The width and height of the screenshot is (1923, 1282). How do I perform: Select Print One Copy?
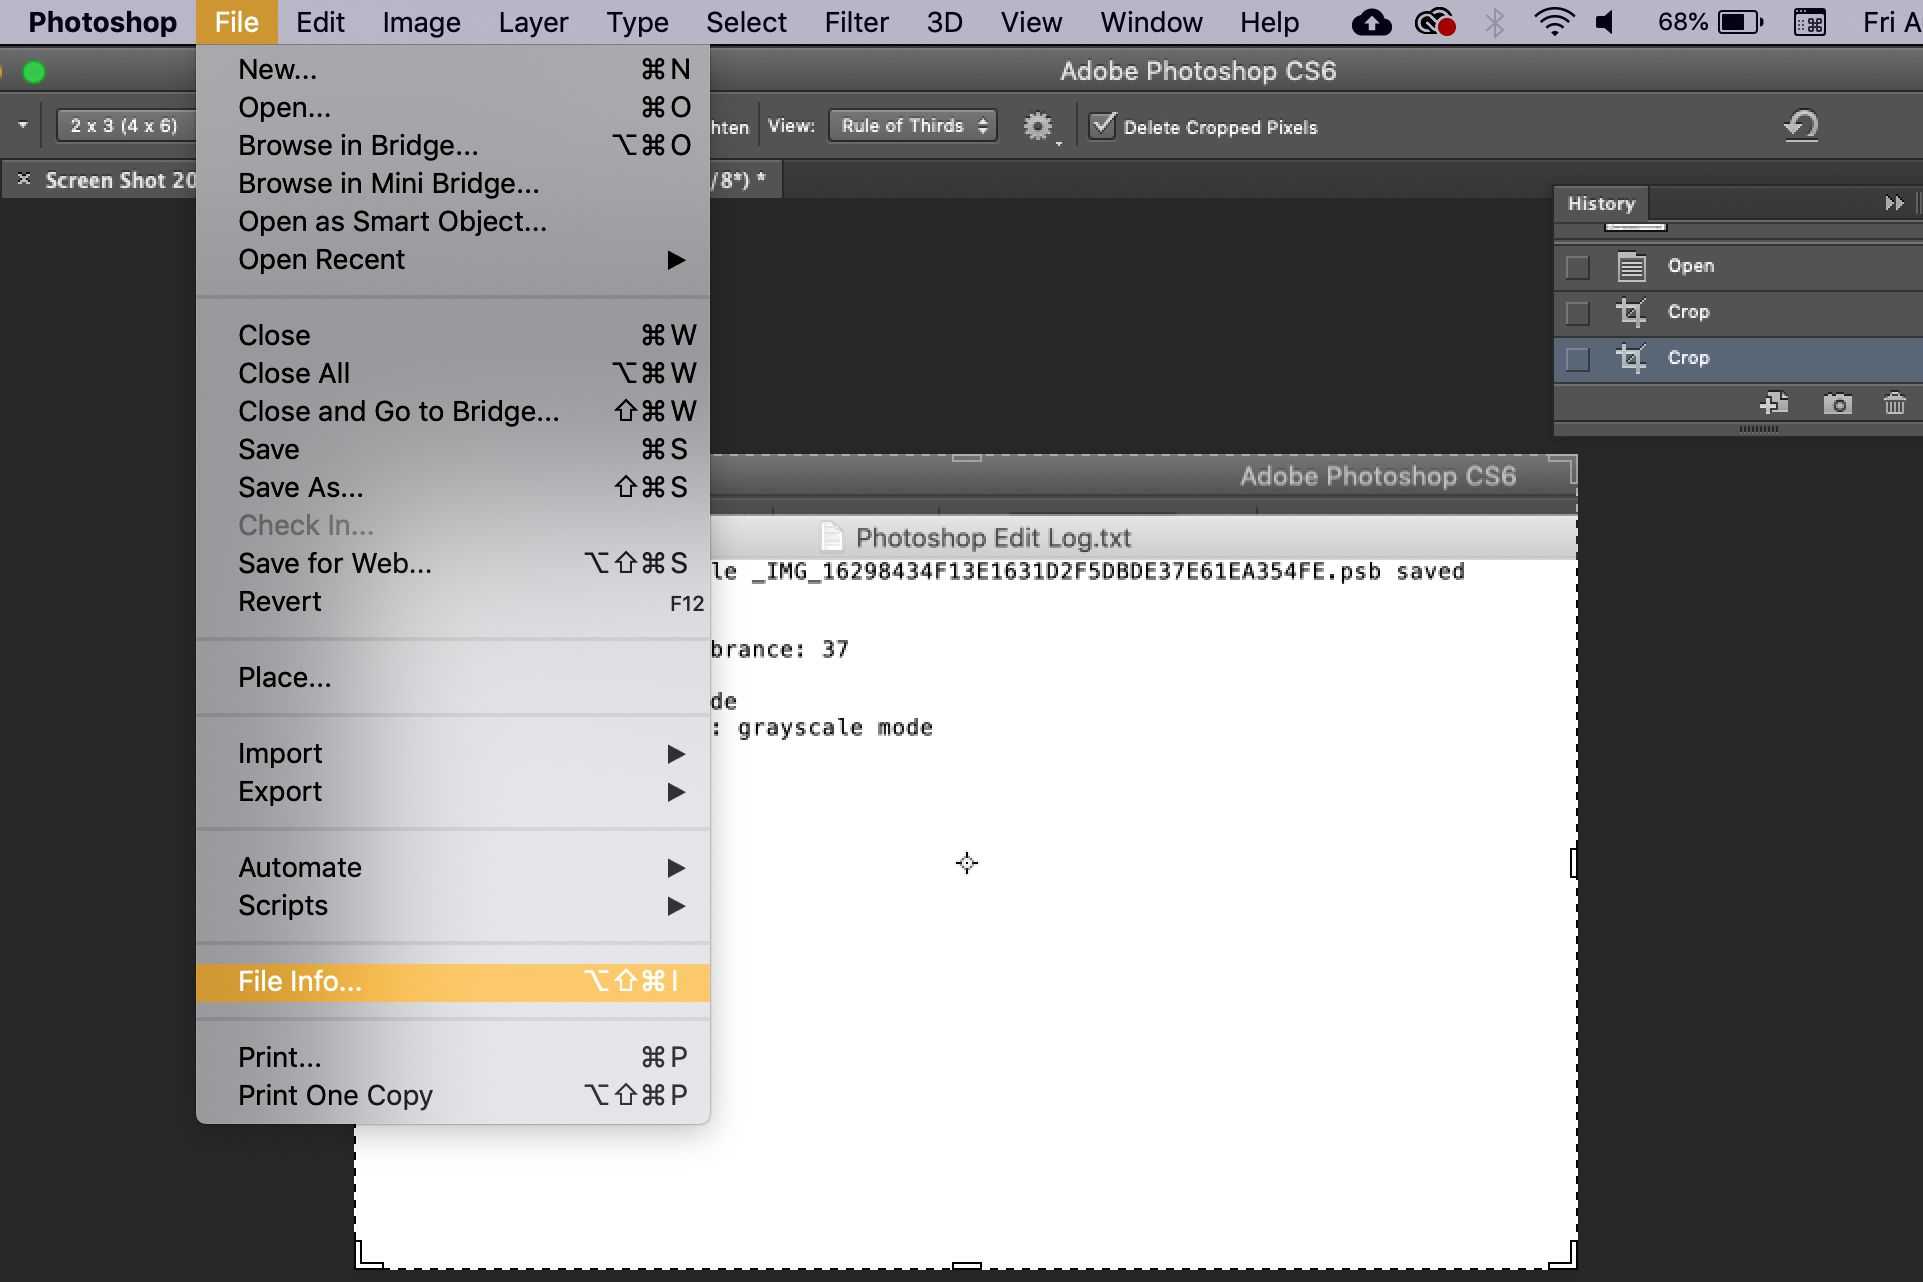click(453, 1095)
